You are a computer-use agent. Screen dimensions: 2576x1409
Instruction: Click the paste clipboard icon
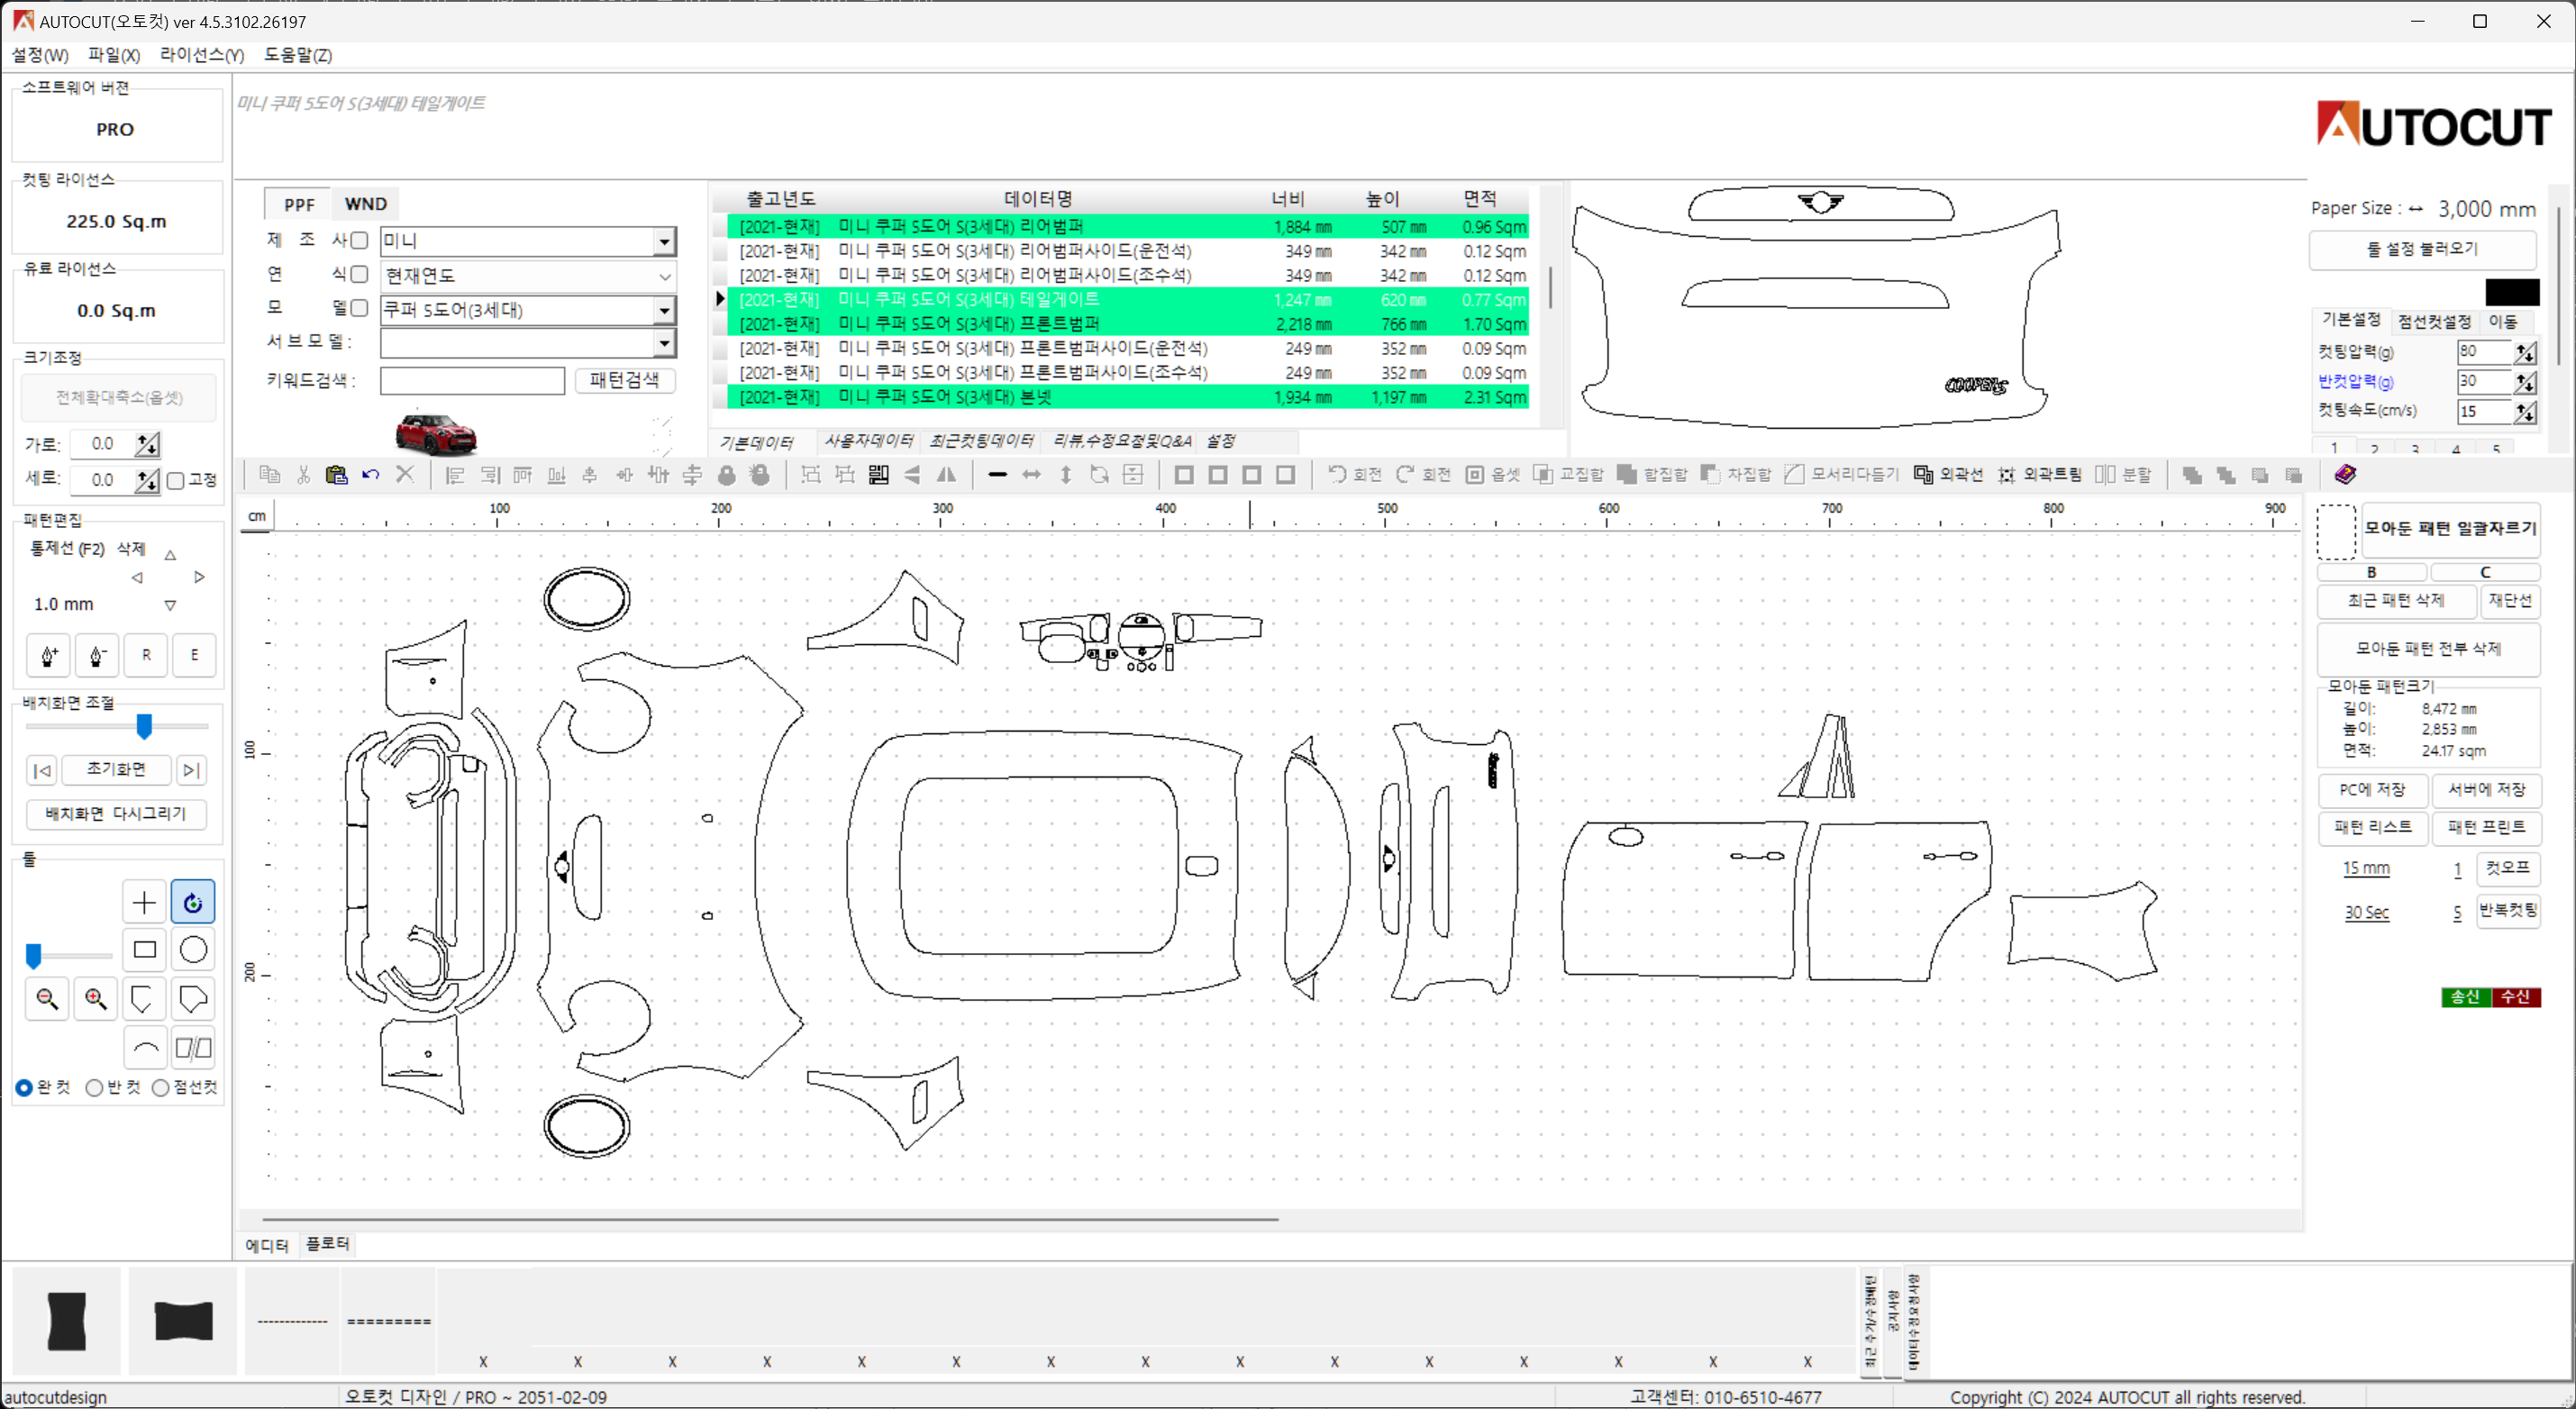tap(337, 475)
